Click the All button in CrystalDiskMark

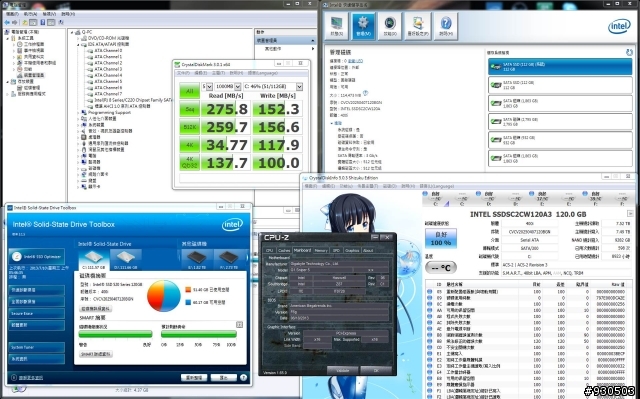tap(189, 91)
